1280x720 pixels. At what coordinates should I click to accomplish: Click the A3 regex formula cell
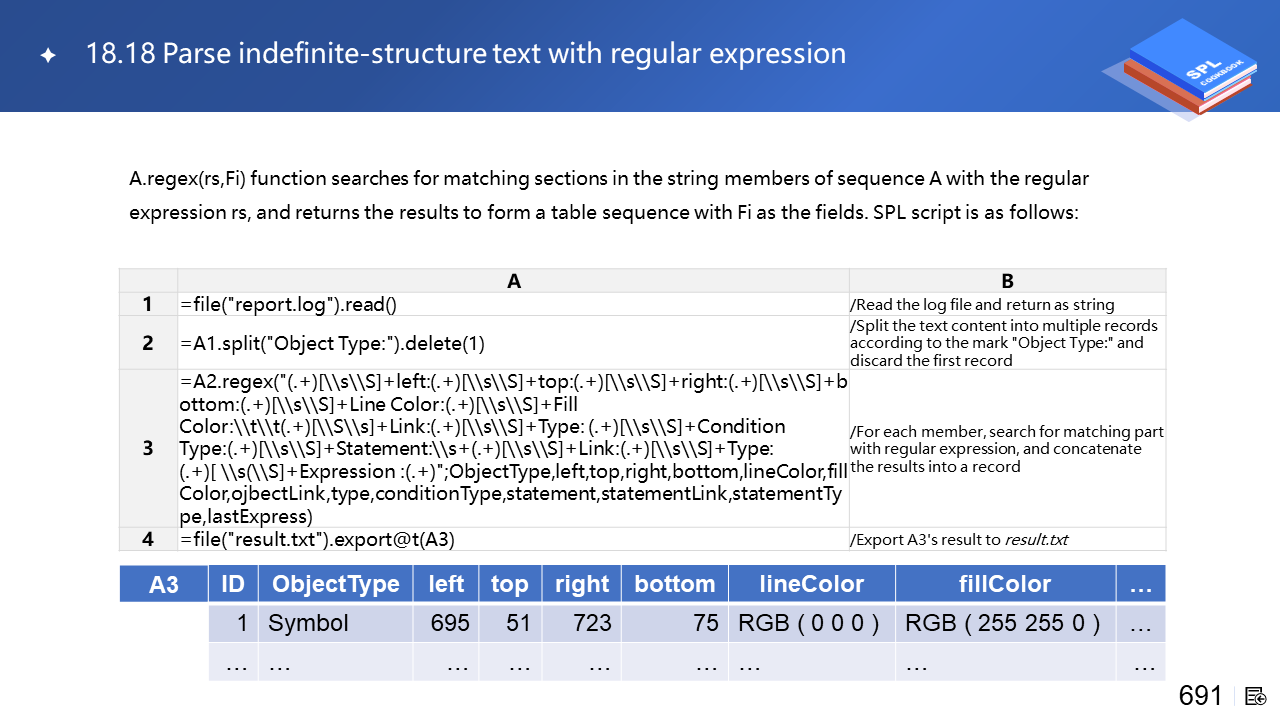[x=513, y=448]
